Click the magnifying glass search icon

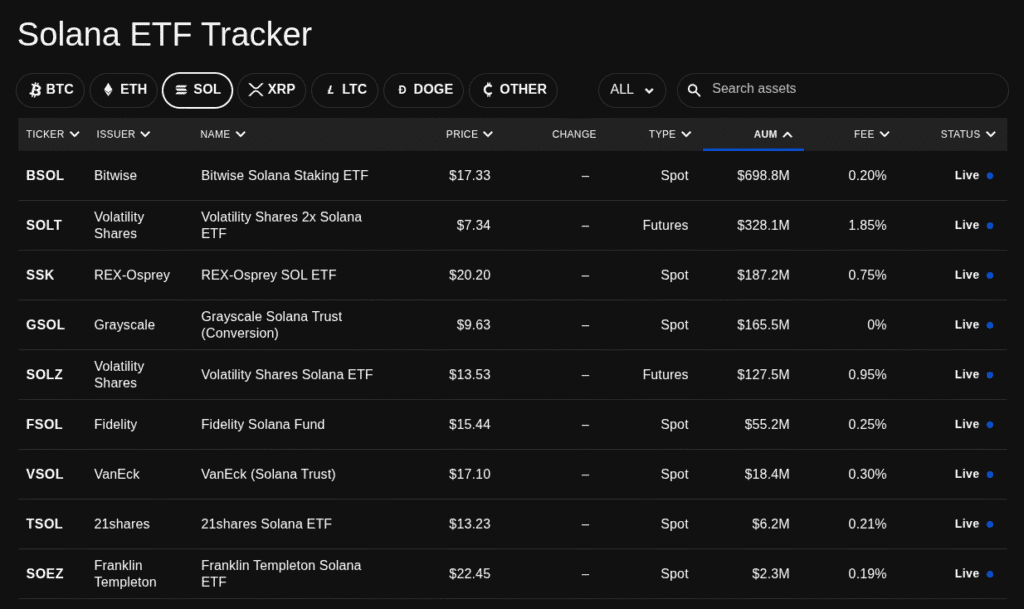[x=695, y=90]
